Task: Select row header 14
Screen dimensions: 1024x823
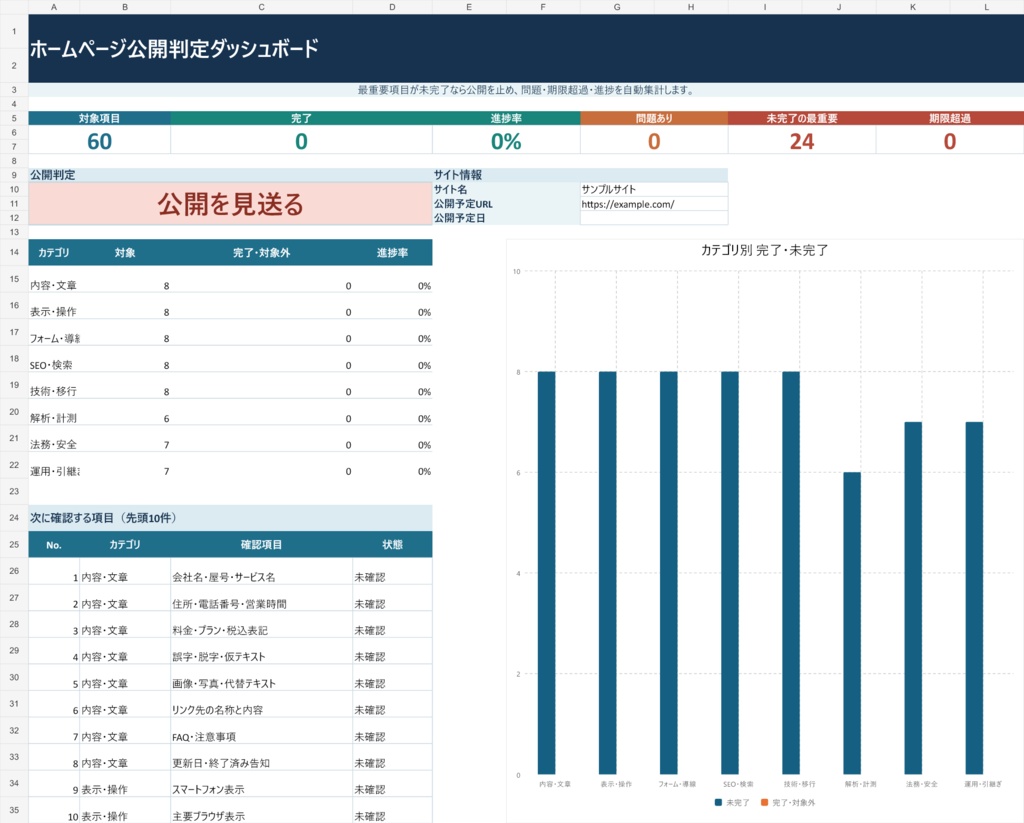Action: point(14,252)
